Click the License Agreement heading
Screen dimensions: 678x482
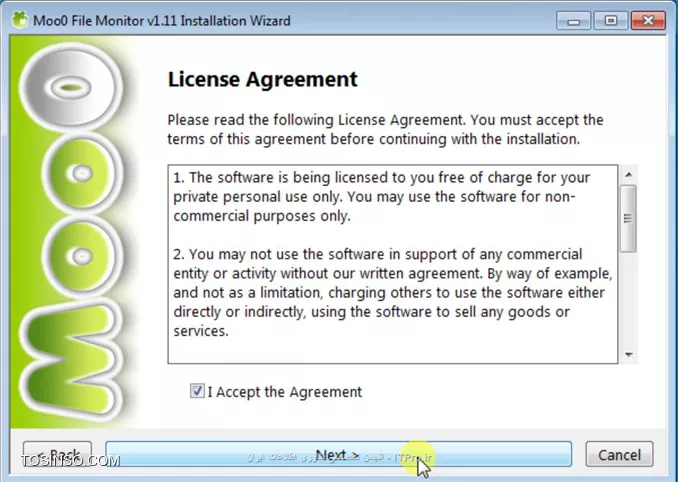[x=262, y=80]
